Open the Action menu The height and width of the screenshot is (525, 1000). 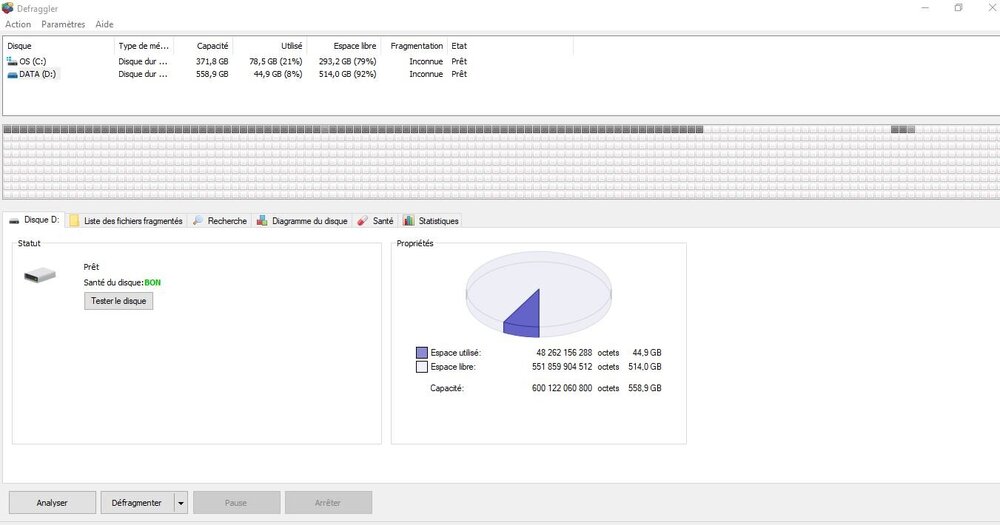(x=18, y=24)
